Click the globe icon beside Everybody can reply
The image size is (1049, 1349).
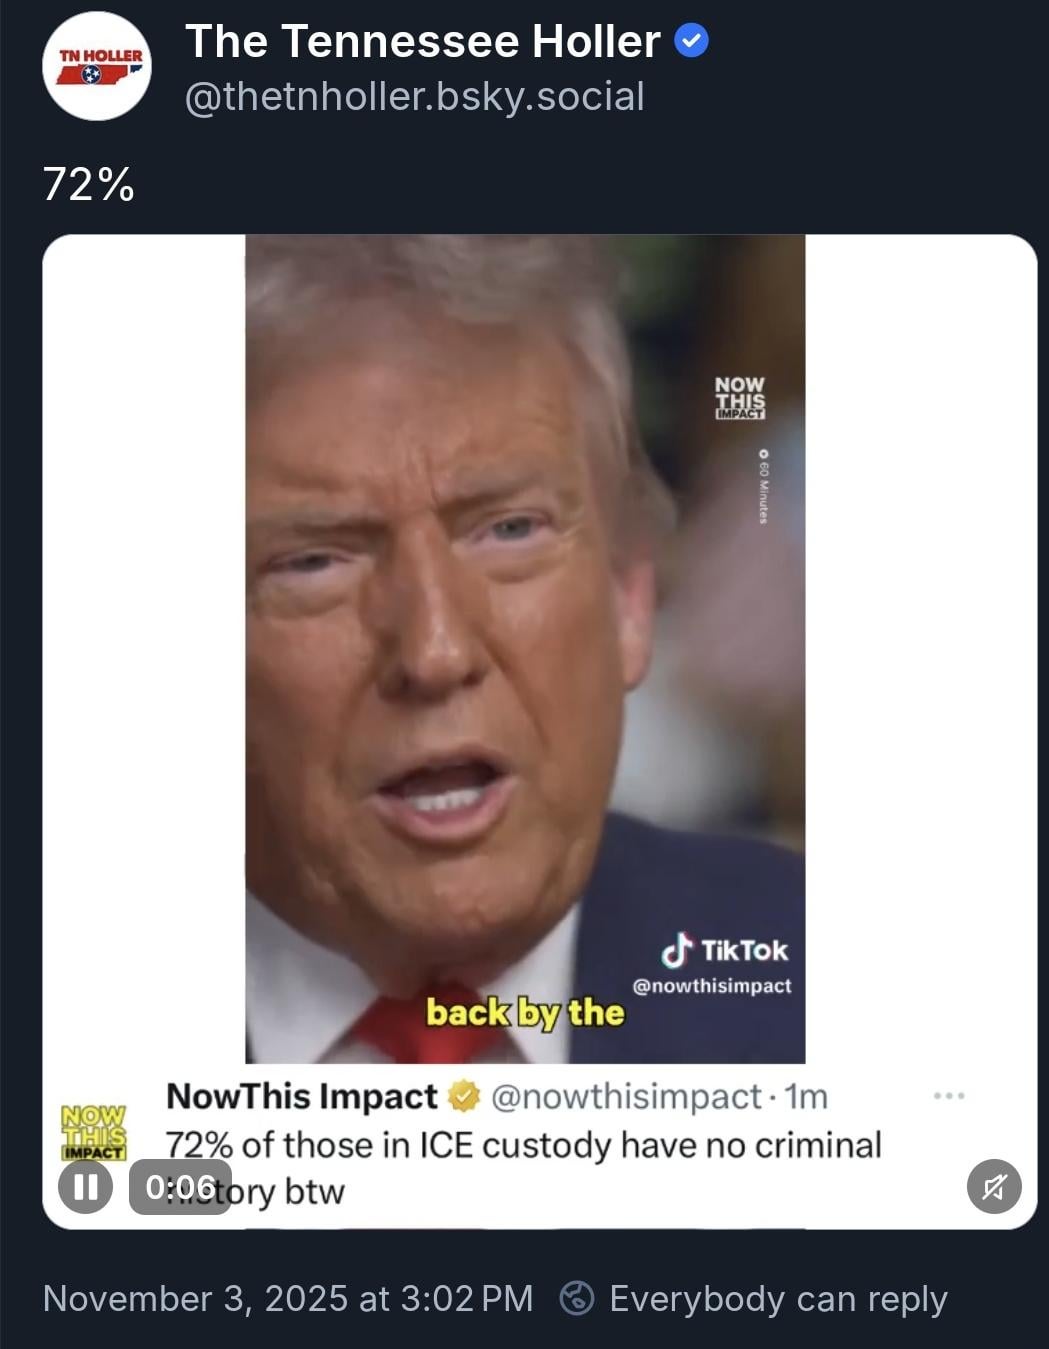[x=577, y=1298]
